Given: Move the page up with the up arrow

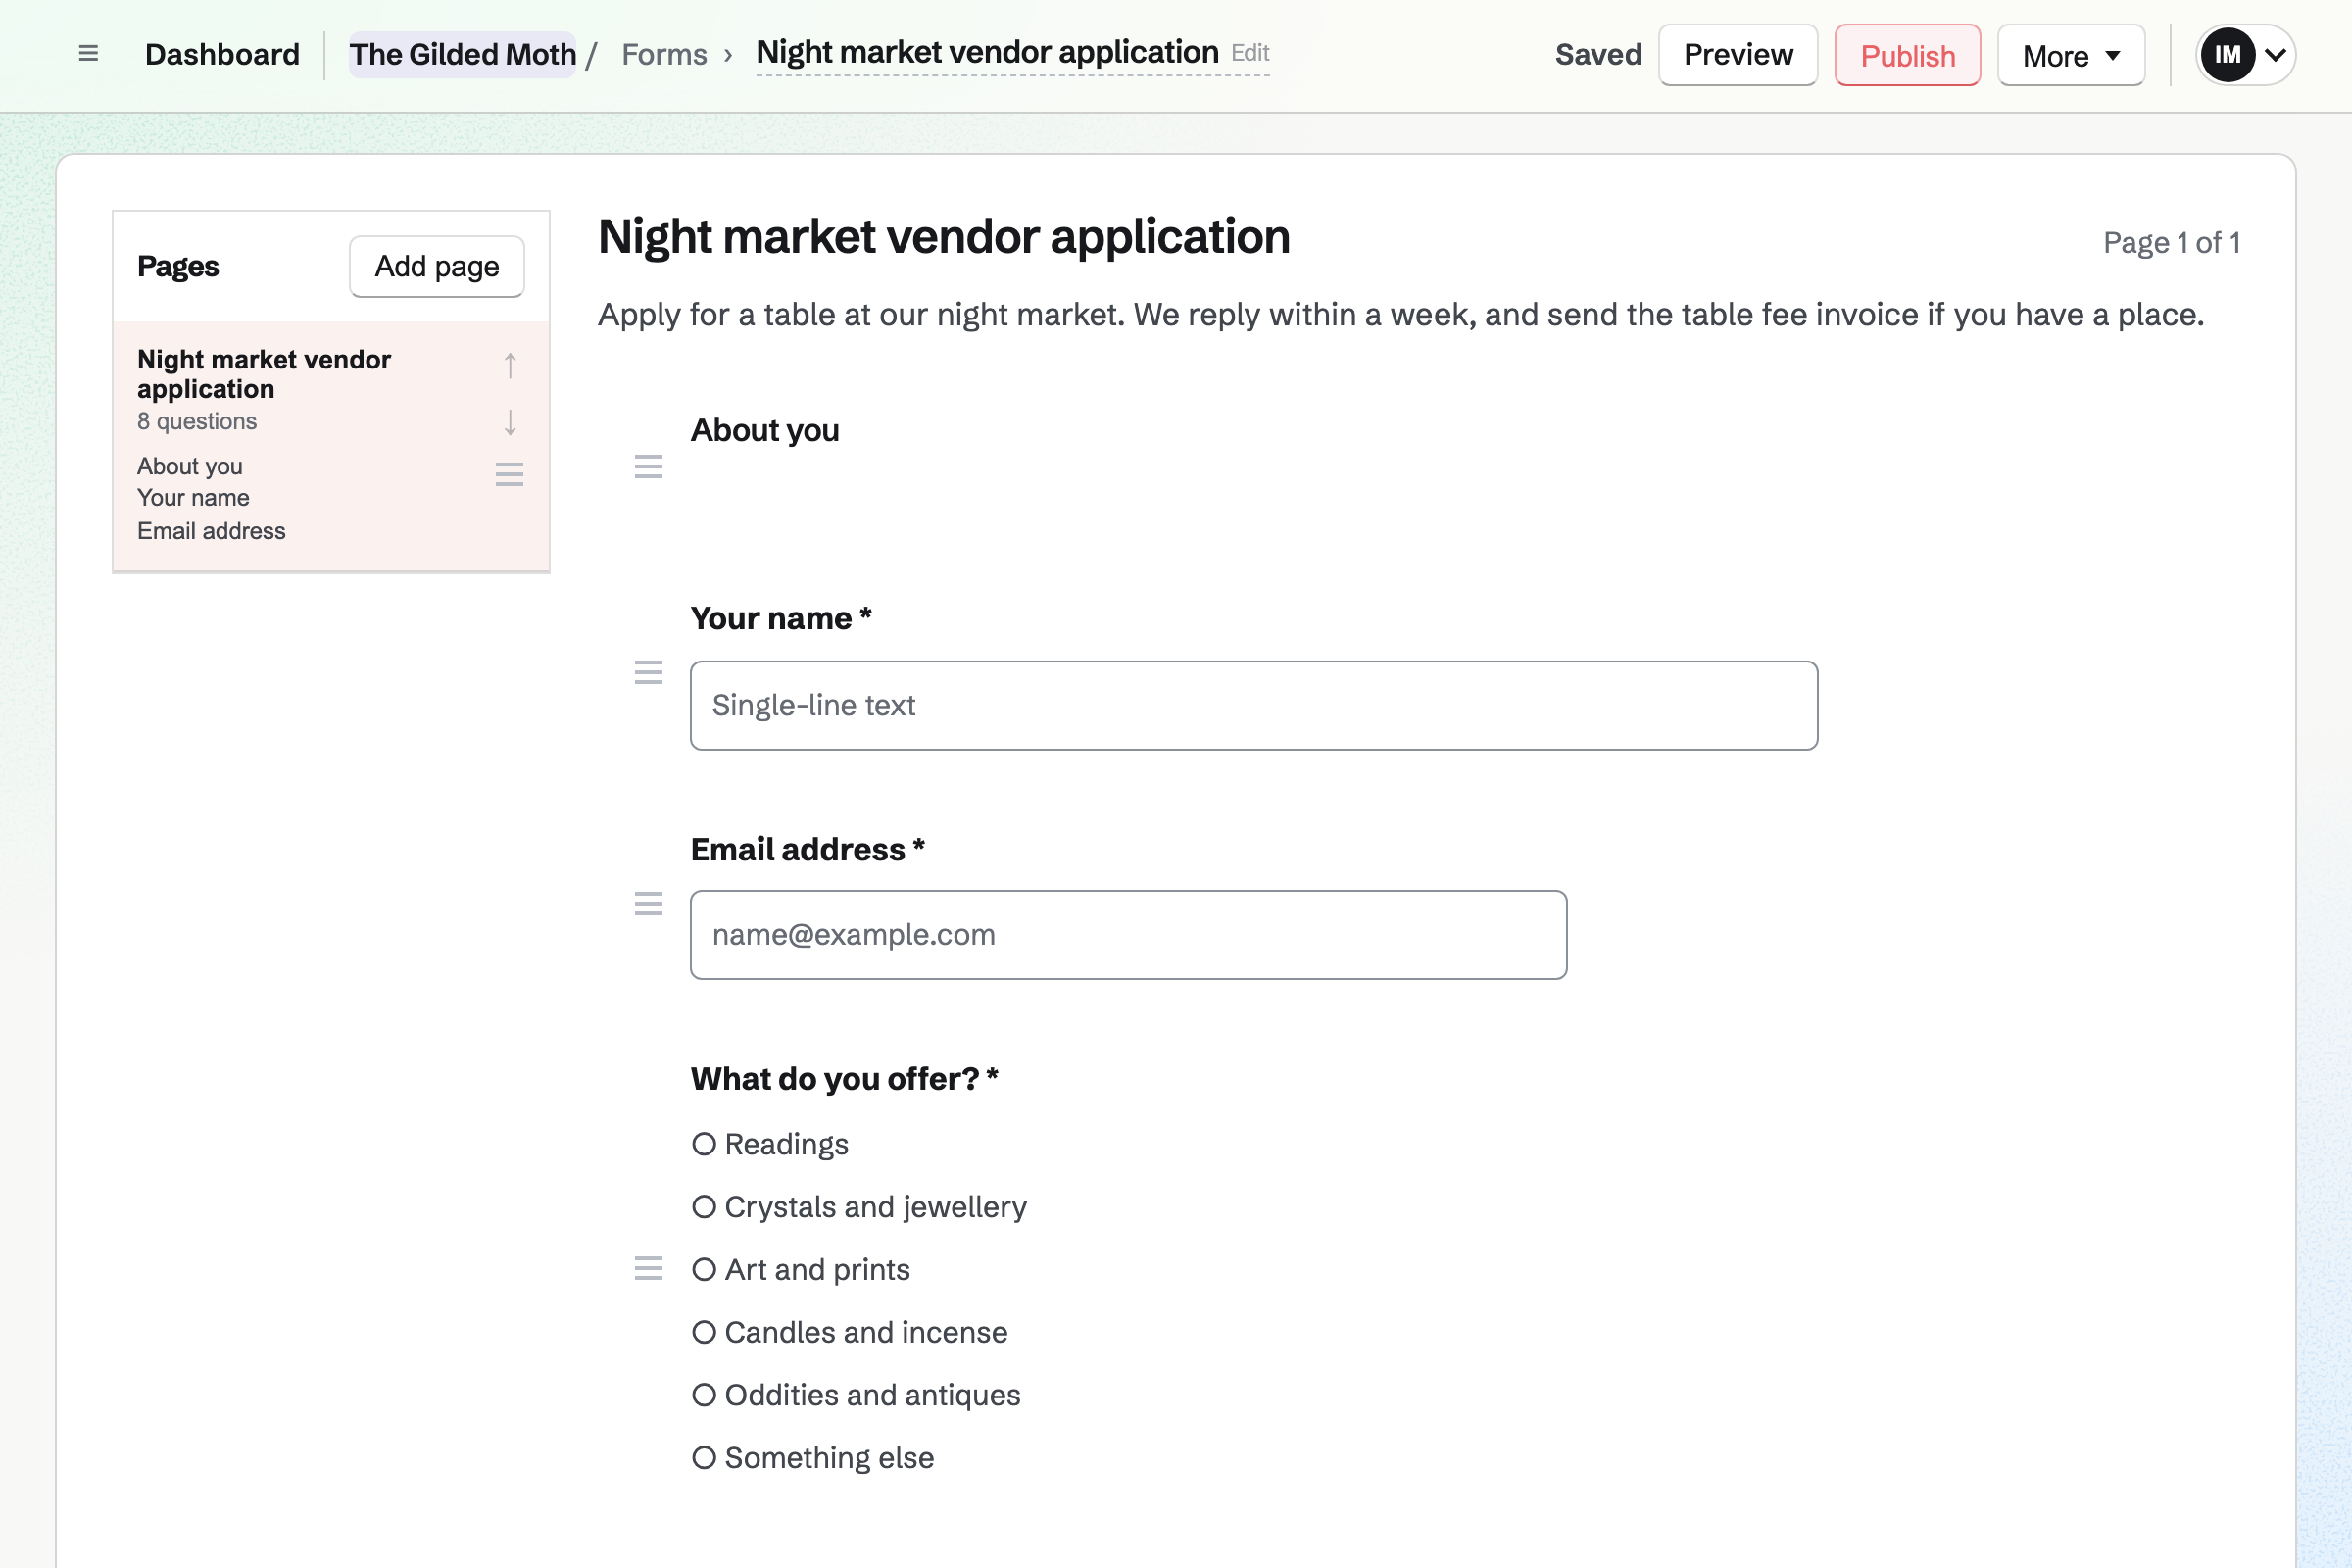Looking at the screenshot, I should [510, 366].
